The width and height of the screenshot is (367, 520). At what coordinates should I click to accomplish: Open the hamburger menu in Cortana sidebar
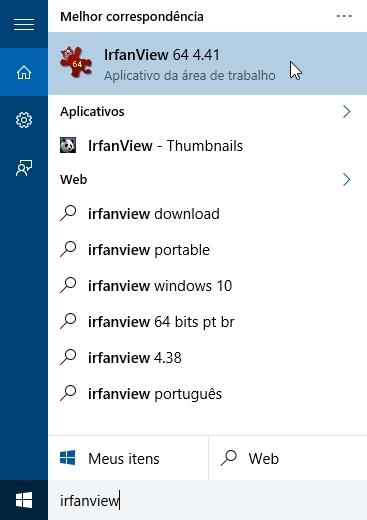24,24
